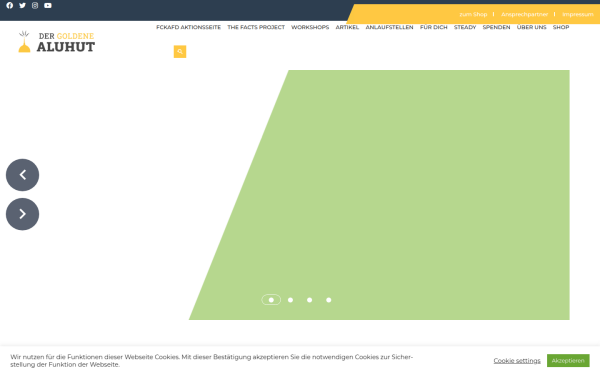Open Anlaufstellen menu item
Screen dimensions: 600x375
coord(389,27)
